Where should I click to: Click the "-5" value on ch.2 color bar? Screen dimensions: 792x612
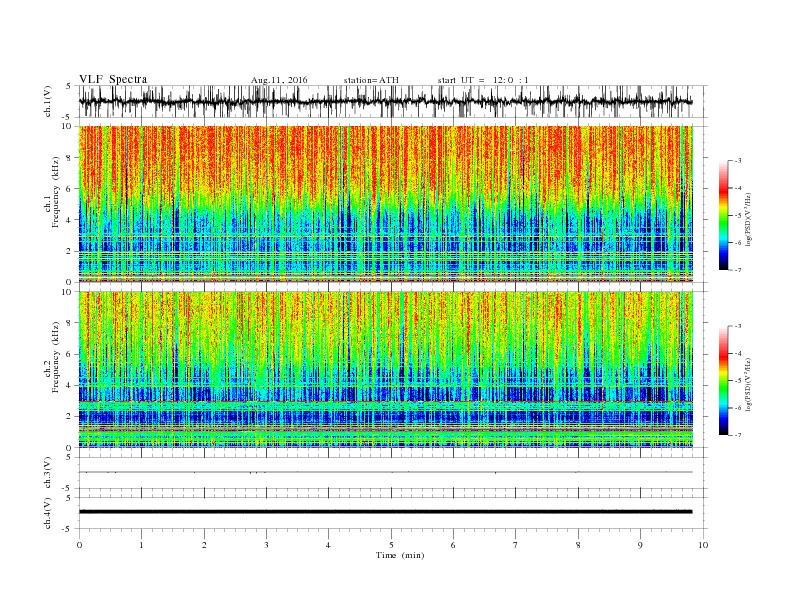[737, 381]
